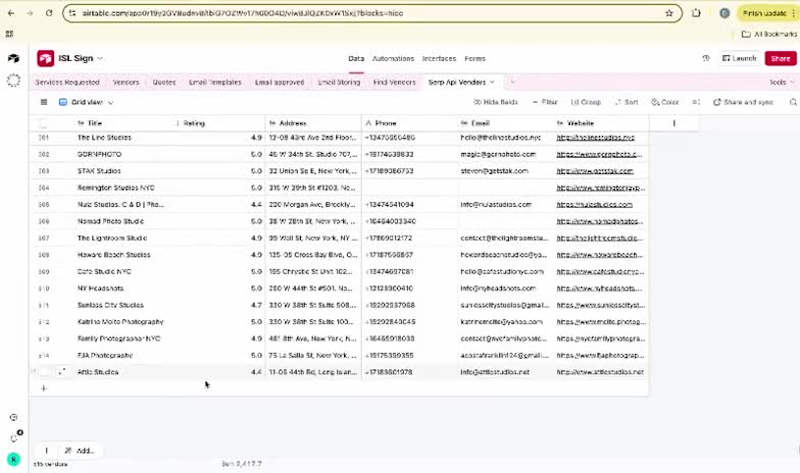
Task: Open the Tools dropdown
Action: (x=782, y=82)
